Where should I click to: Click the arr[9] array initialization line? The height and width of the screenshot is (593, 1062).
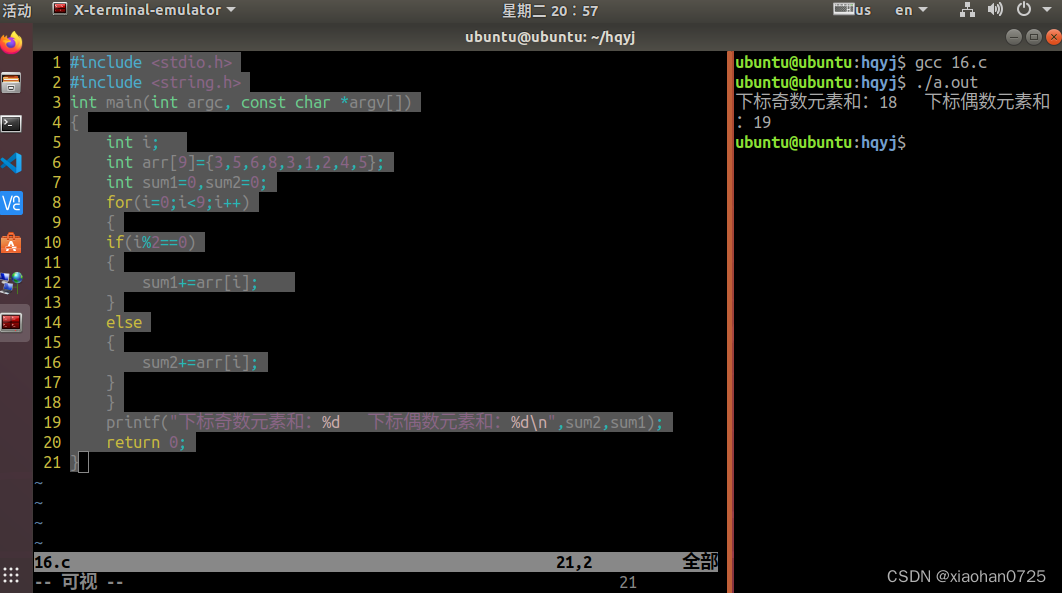click(x=245, y=162)
